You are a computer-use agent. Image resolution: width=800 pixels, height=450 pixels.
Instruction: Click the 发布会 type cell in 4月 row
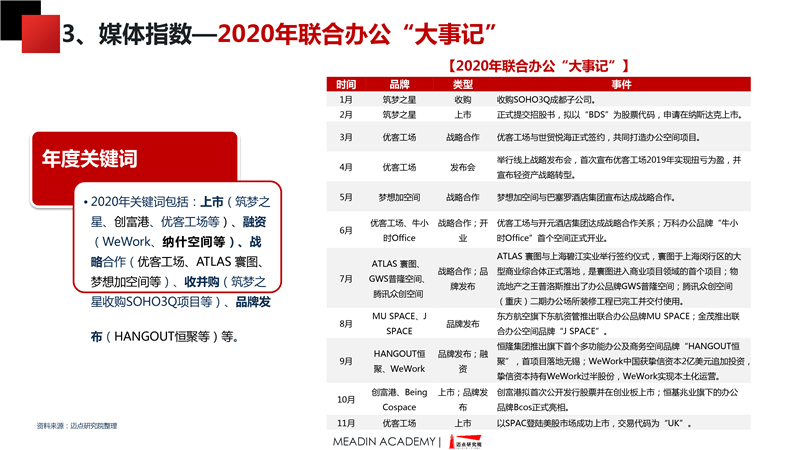pos(462,167)
